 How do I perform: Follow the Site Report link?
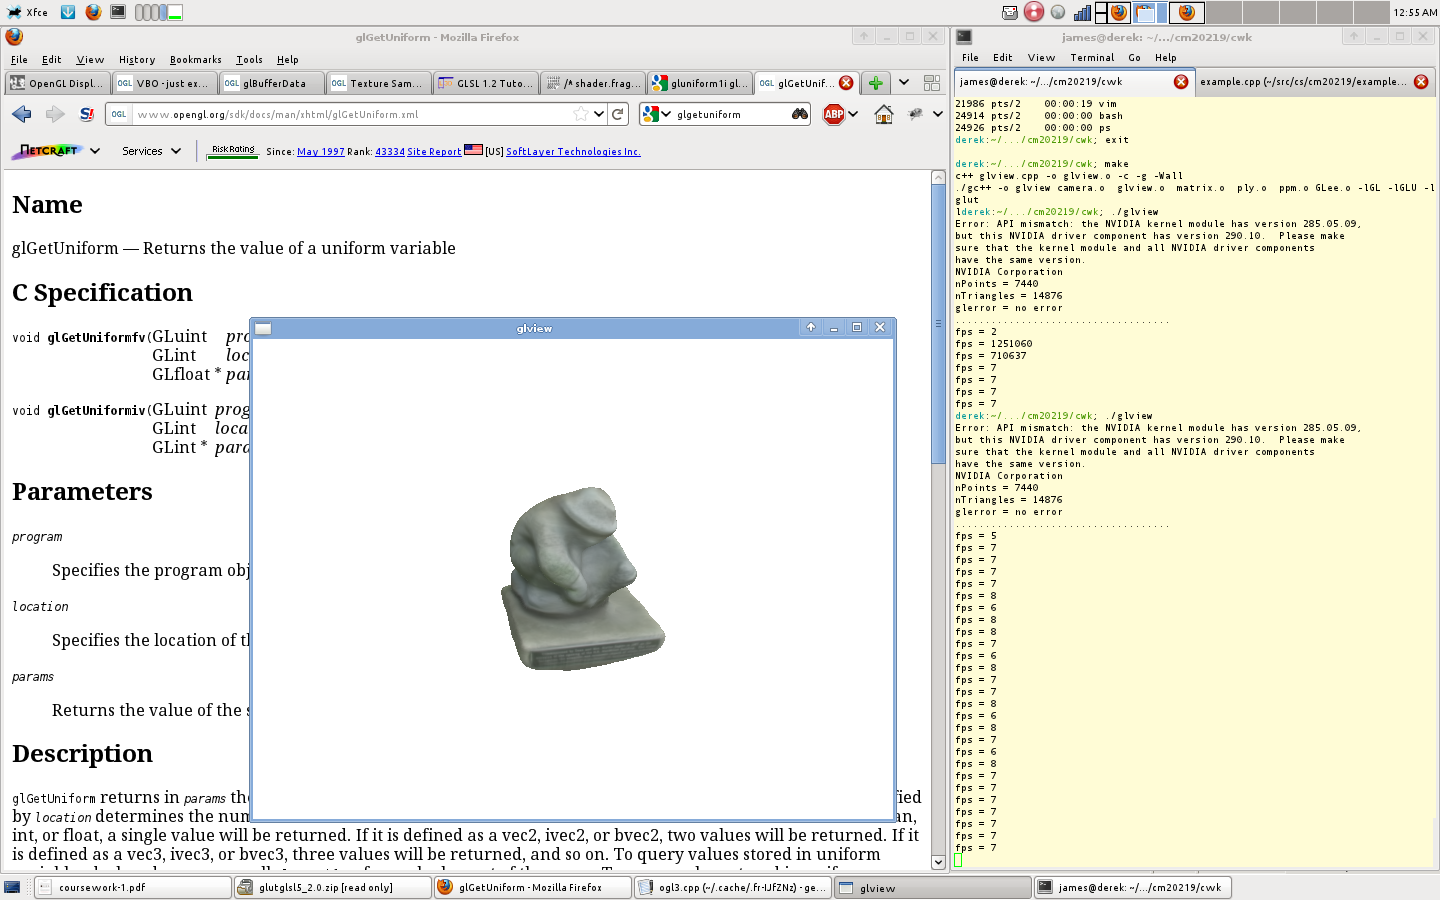pyautogui.click(x=434, y=152)
